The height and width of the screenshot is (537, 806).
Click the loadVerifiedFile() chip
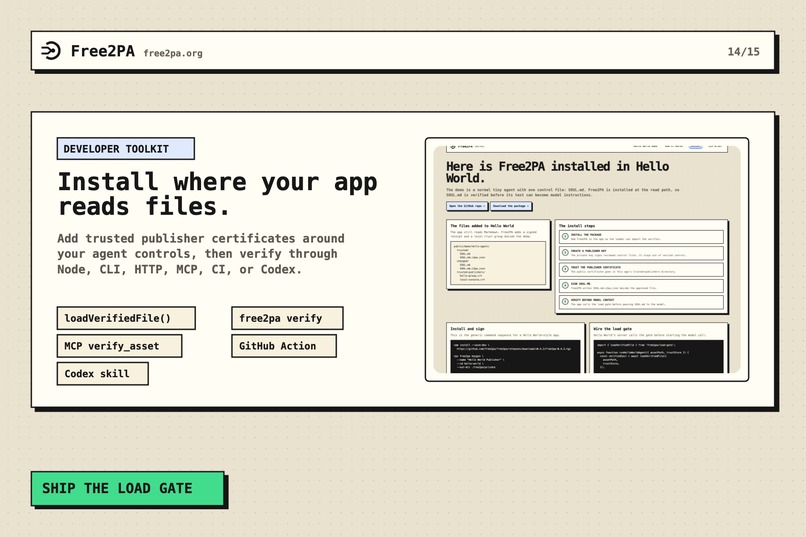click(126, 318)
